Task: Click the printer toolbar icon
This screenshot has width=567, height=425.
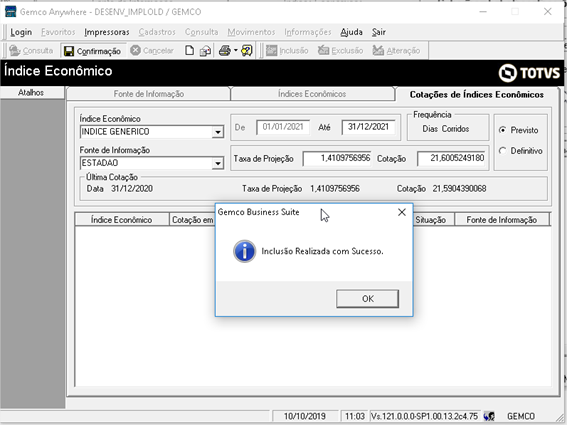Action: [225, 51]
